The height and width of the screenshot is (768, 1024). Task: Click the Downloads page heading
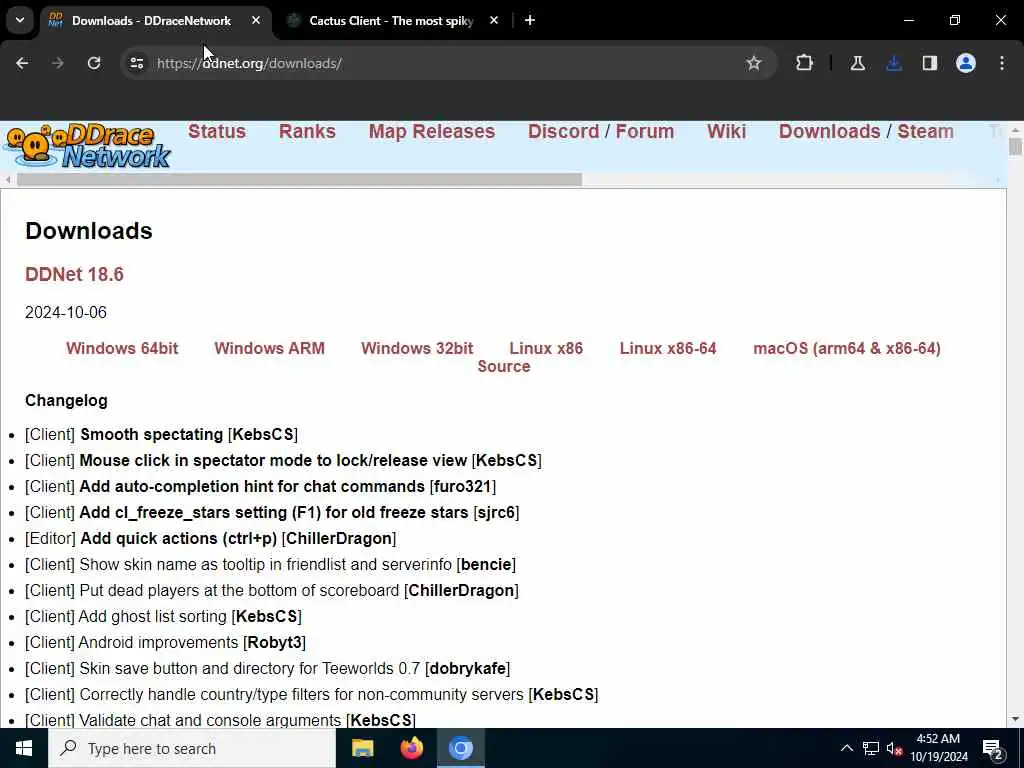(89, 231)
